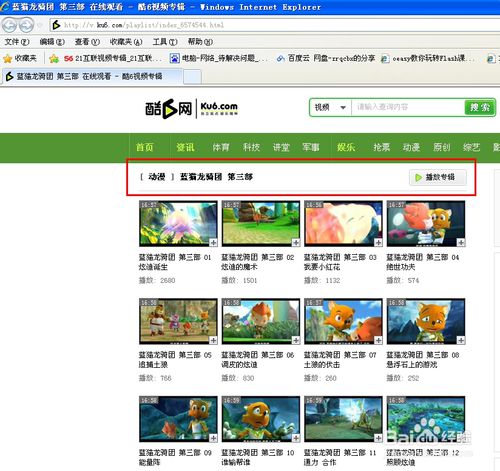Go to 娱乐 section
Screen dimensions: 500x471
point(346,147)
